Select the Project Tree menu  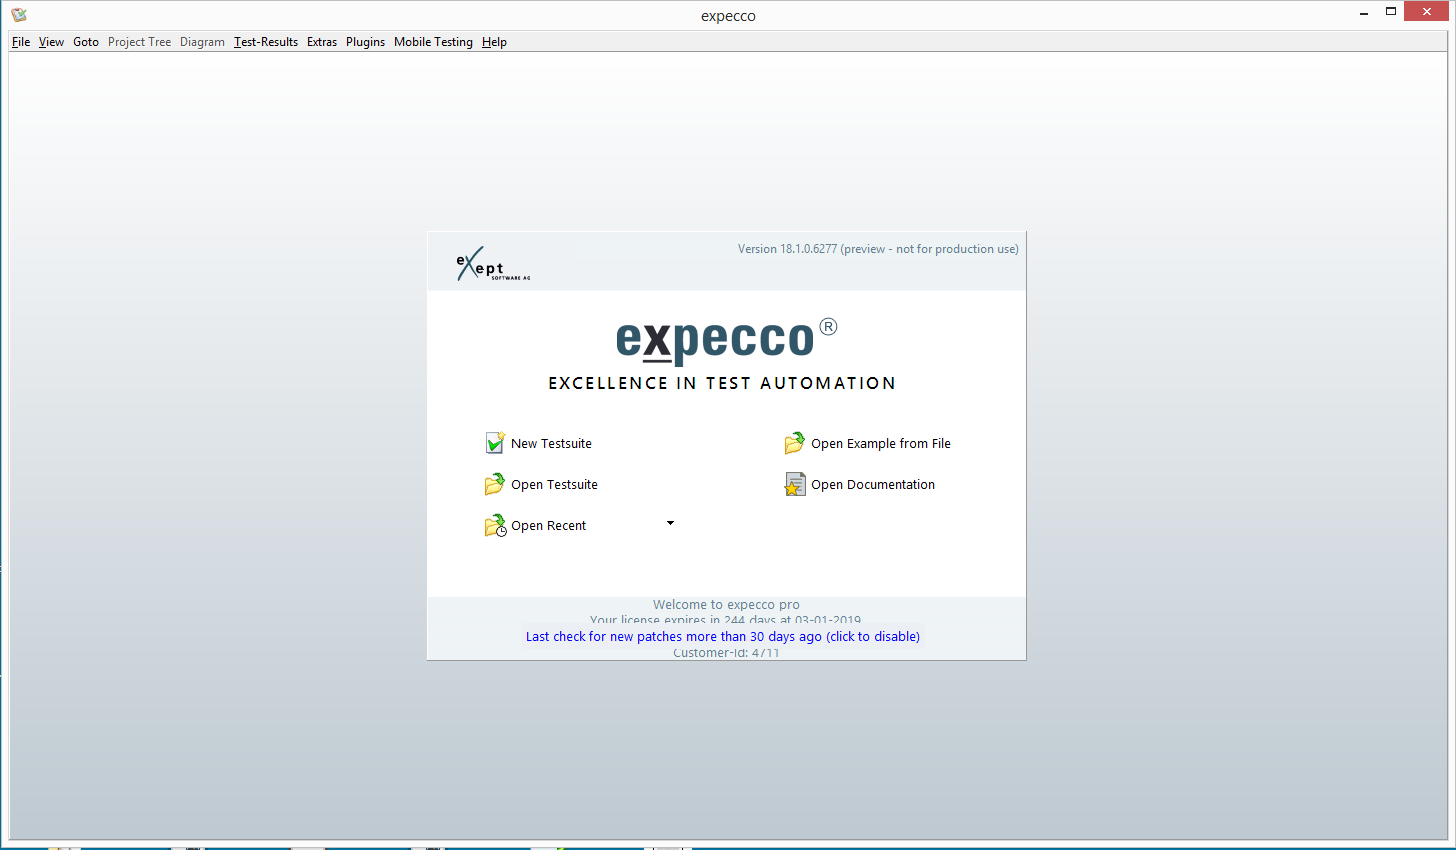click(x=139, y=42)
